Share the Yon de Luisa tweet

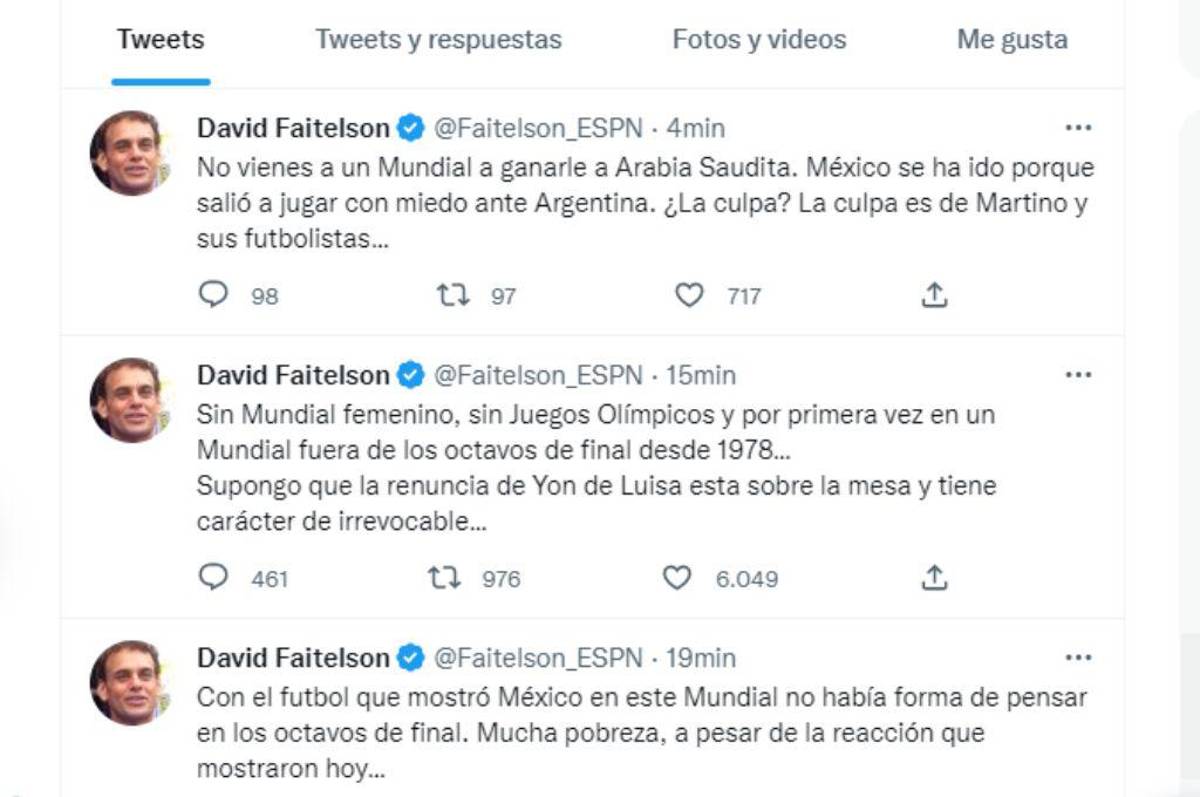tap(933, 578)
